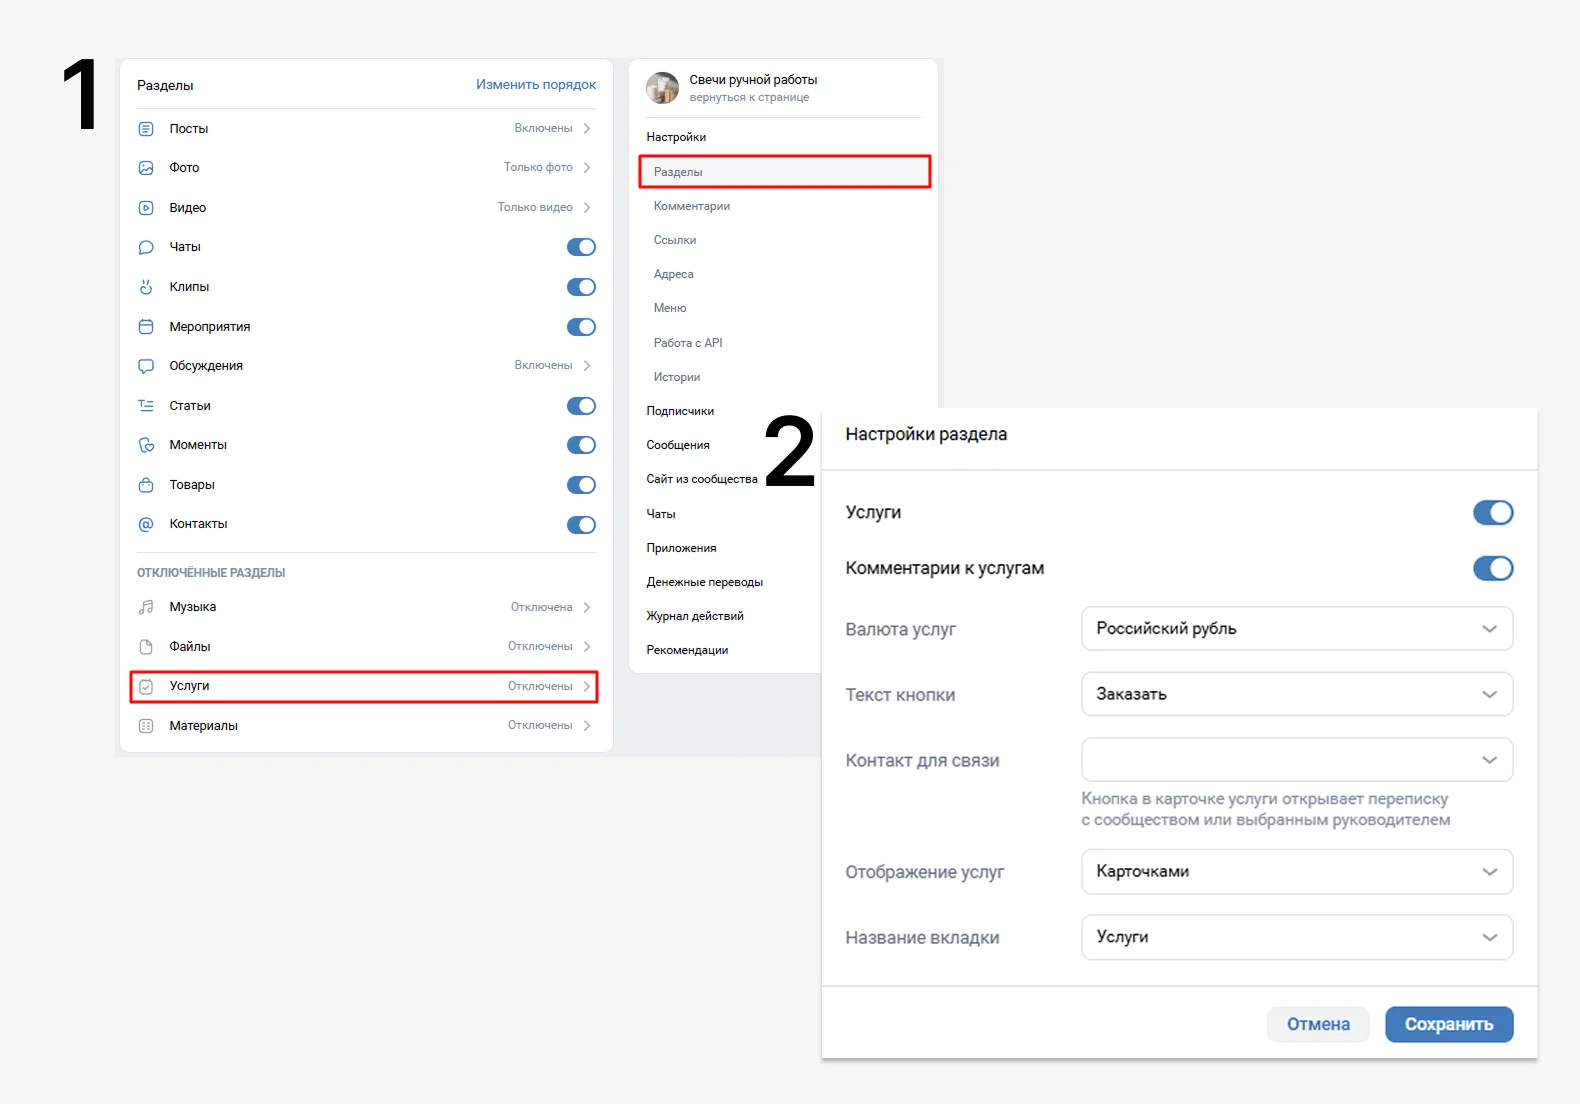The width and height of the screenshot is (1580, 1104).
Task: Switch off the Контакты toggle
Action: [581, 525]
